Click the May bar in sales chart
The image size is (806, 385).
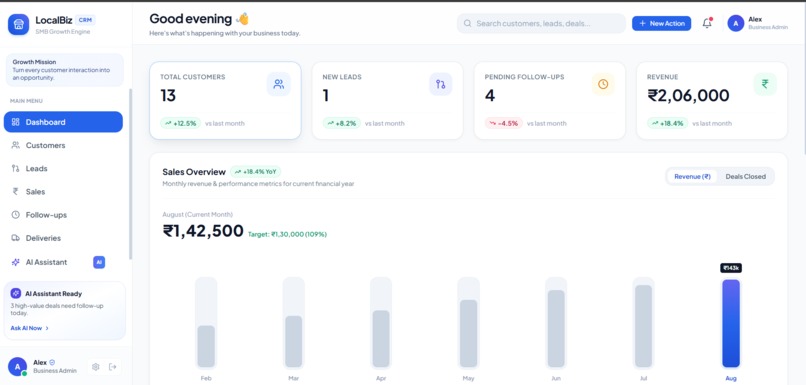click(x=468, y=334)
